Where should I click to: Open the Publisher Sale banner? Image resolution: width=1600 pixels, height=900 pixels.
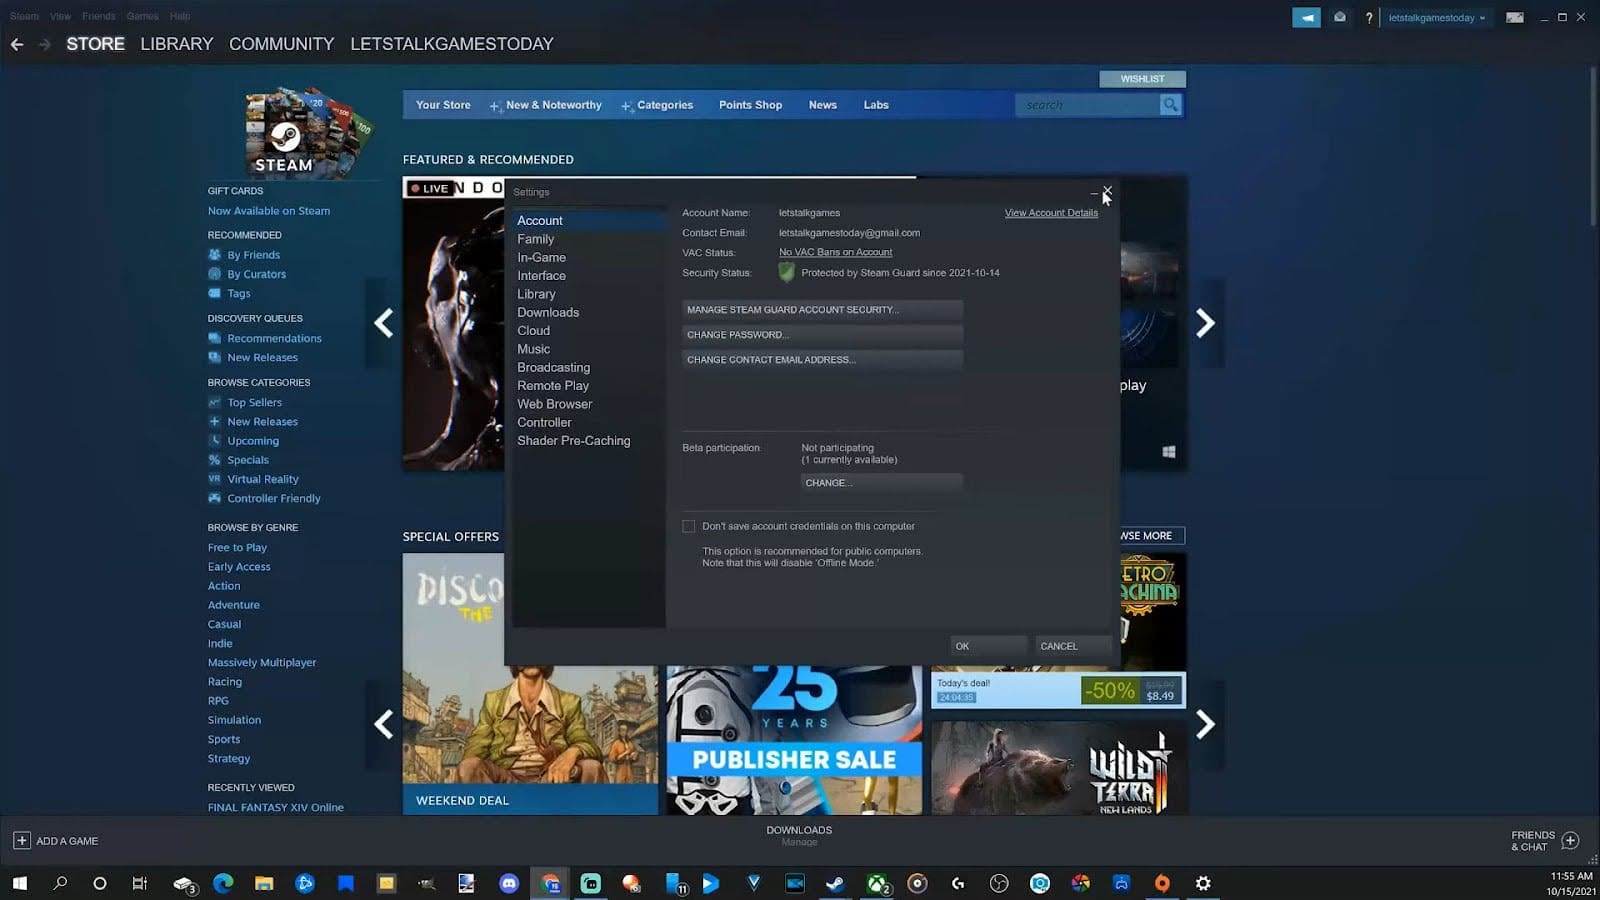(794, 741)
